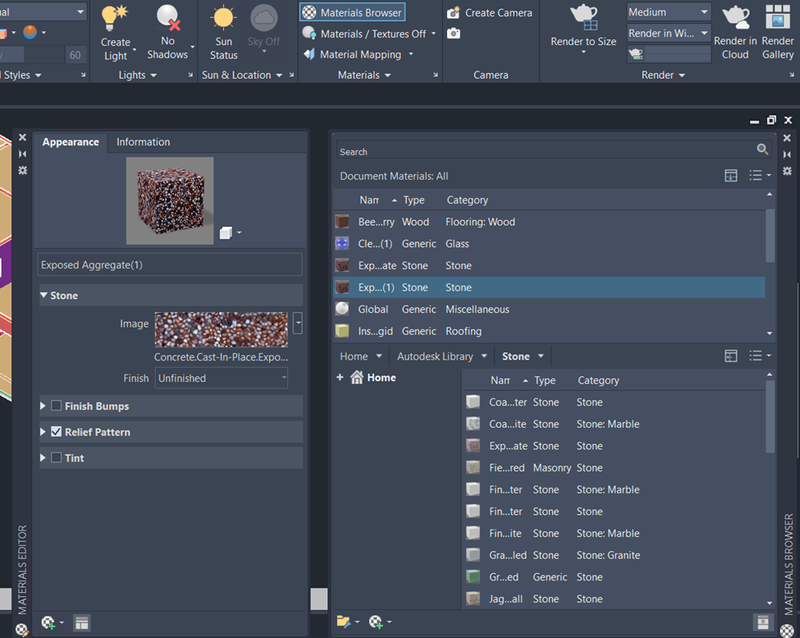Select the Home tree item
The height and width of the screenshot is (638, 800).
(373, 377)
